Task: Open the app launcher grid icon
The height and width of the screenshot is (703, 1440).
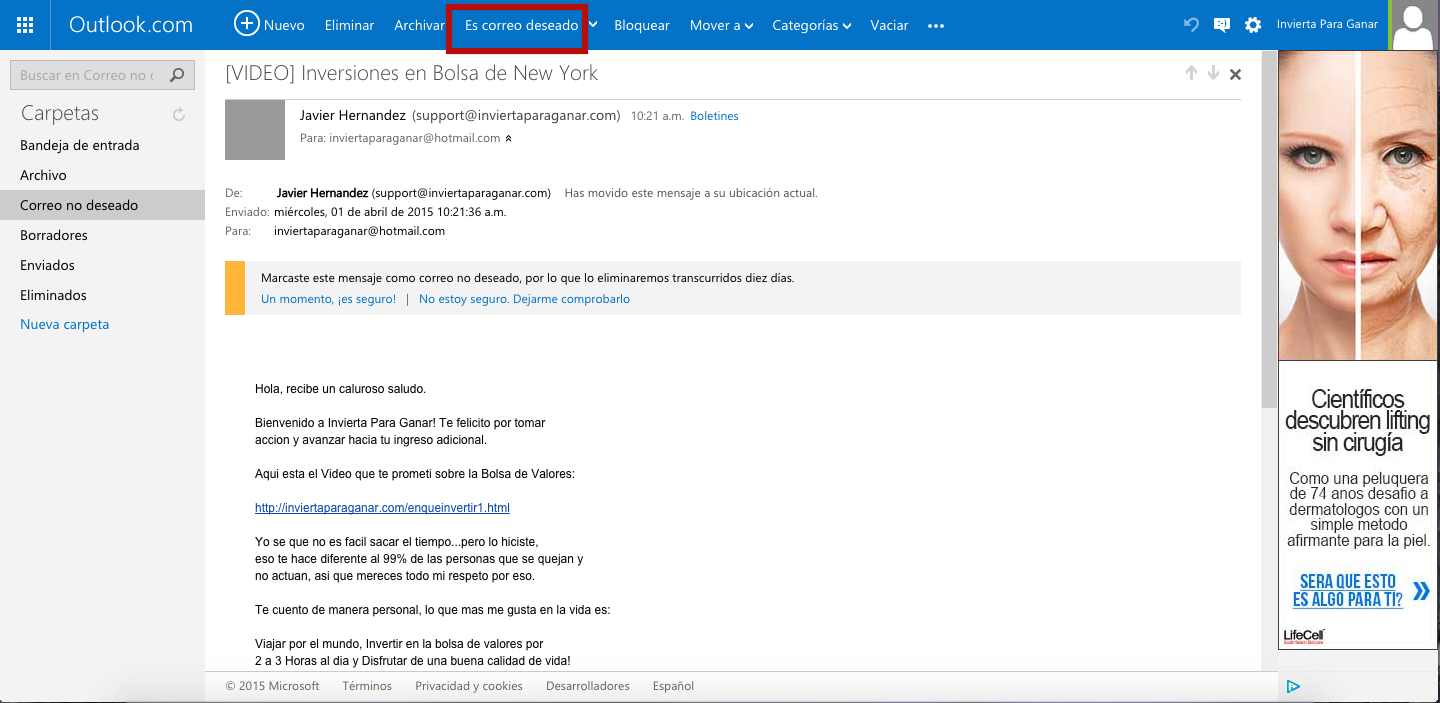Action: pos(25,25)
